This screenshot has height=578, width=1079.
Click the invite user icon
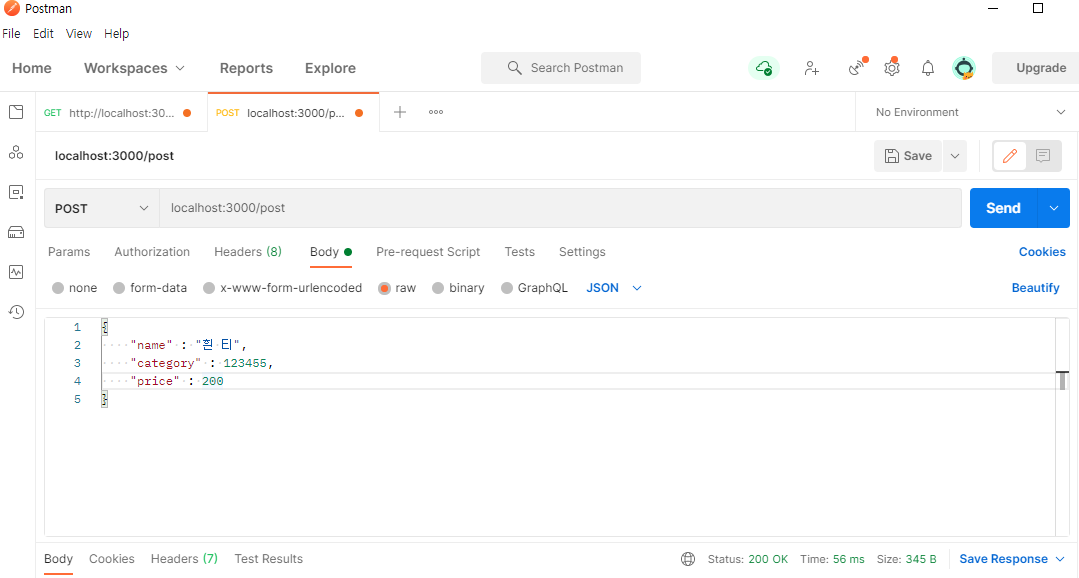click(811, 68)
